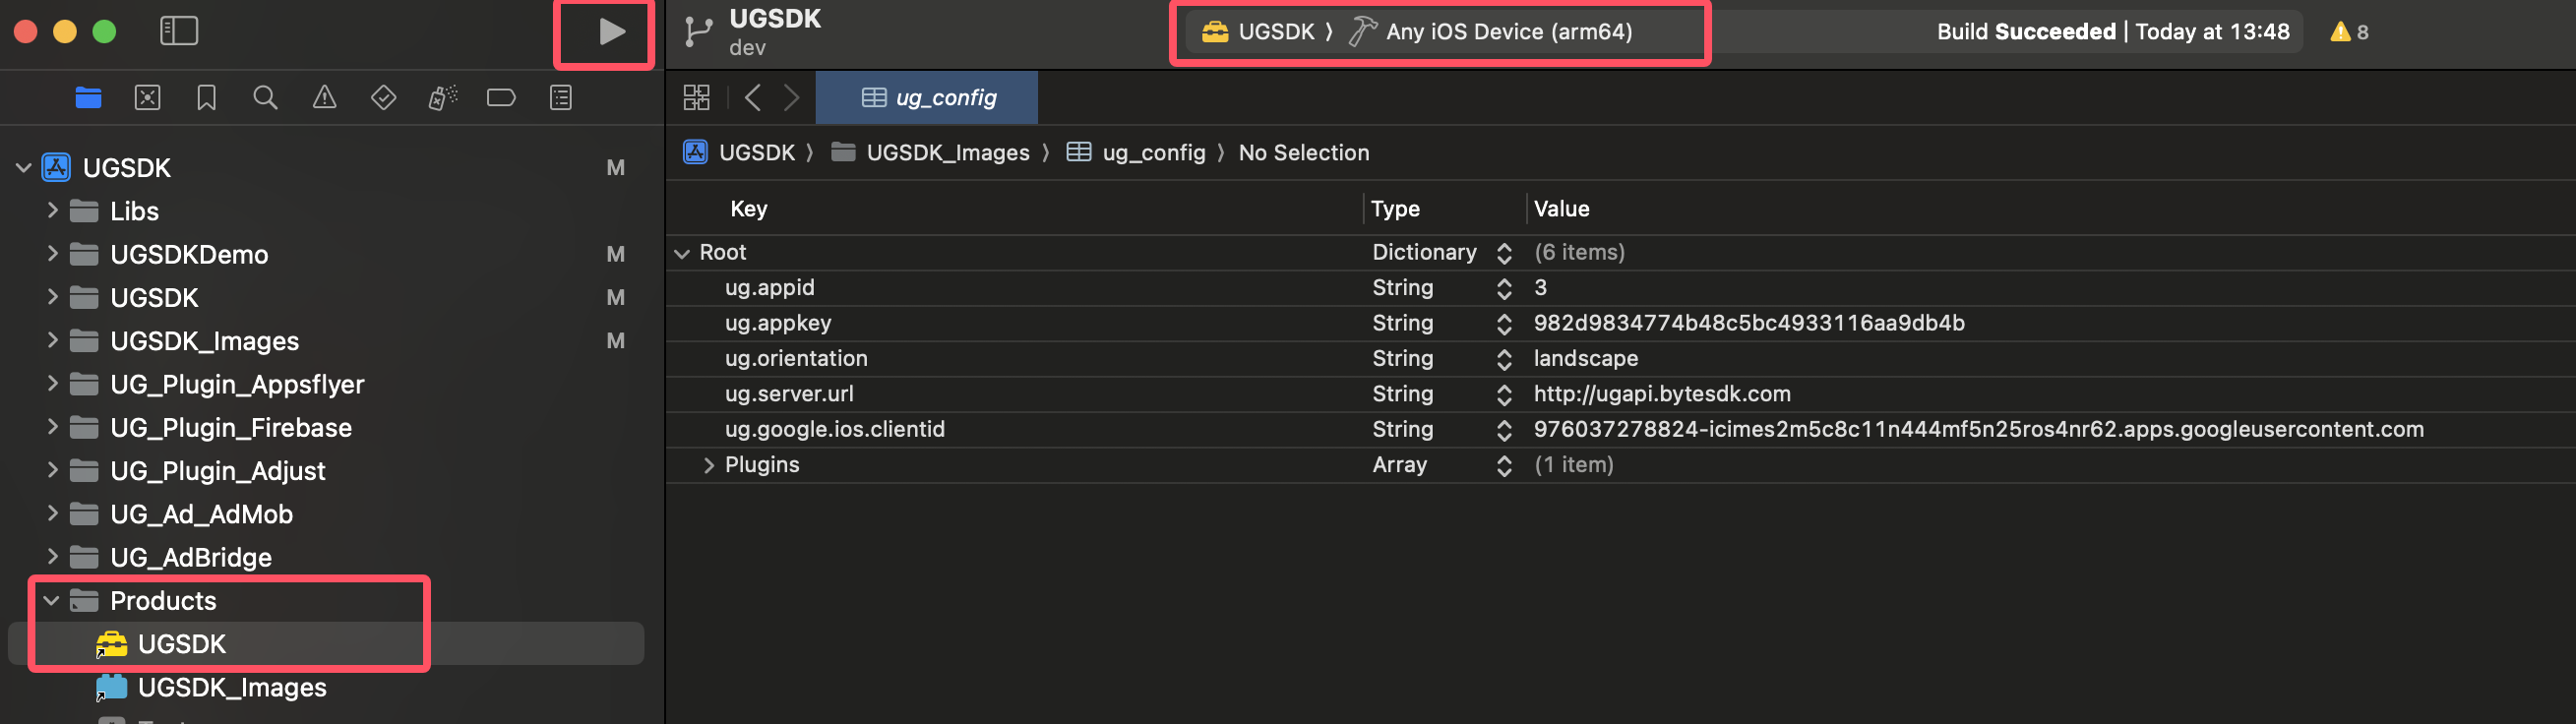This screenshot has height=724, width=2576.
Task: Expand the Libs folder
Action: [x=52, y=211]
